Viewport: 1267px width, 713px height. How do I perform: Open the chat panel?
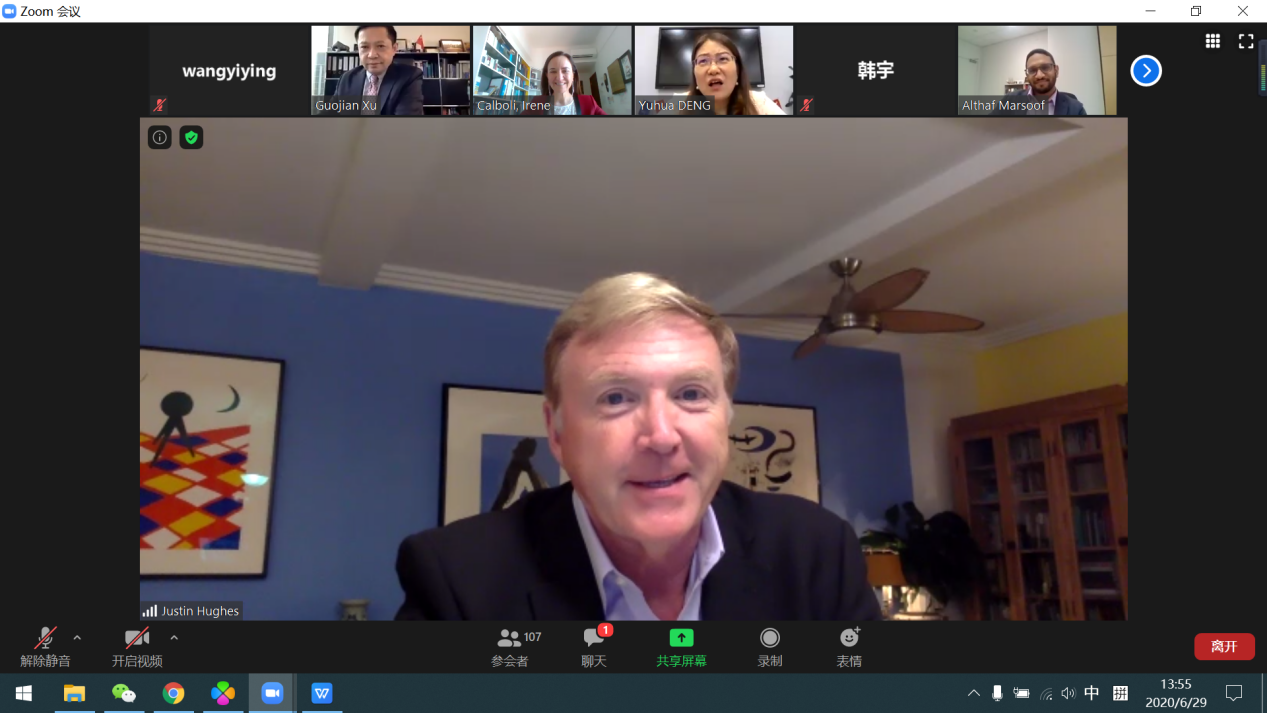tap(594, 646)
